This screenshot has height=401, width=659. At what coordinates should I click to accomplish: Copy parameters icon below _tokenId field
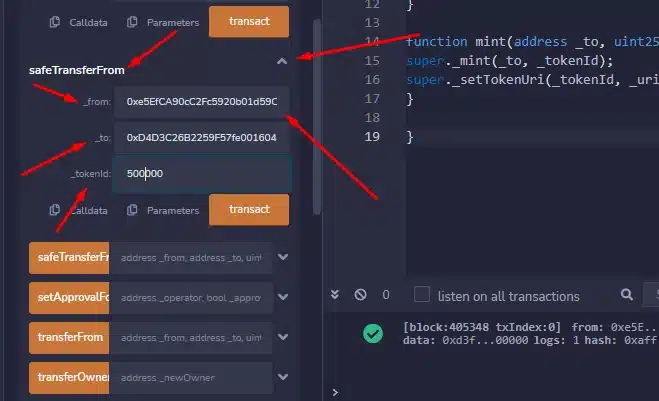click(132, 210)
